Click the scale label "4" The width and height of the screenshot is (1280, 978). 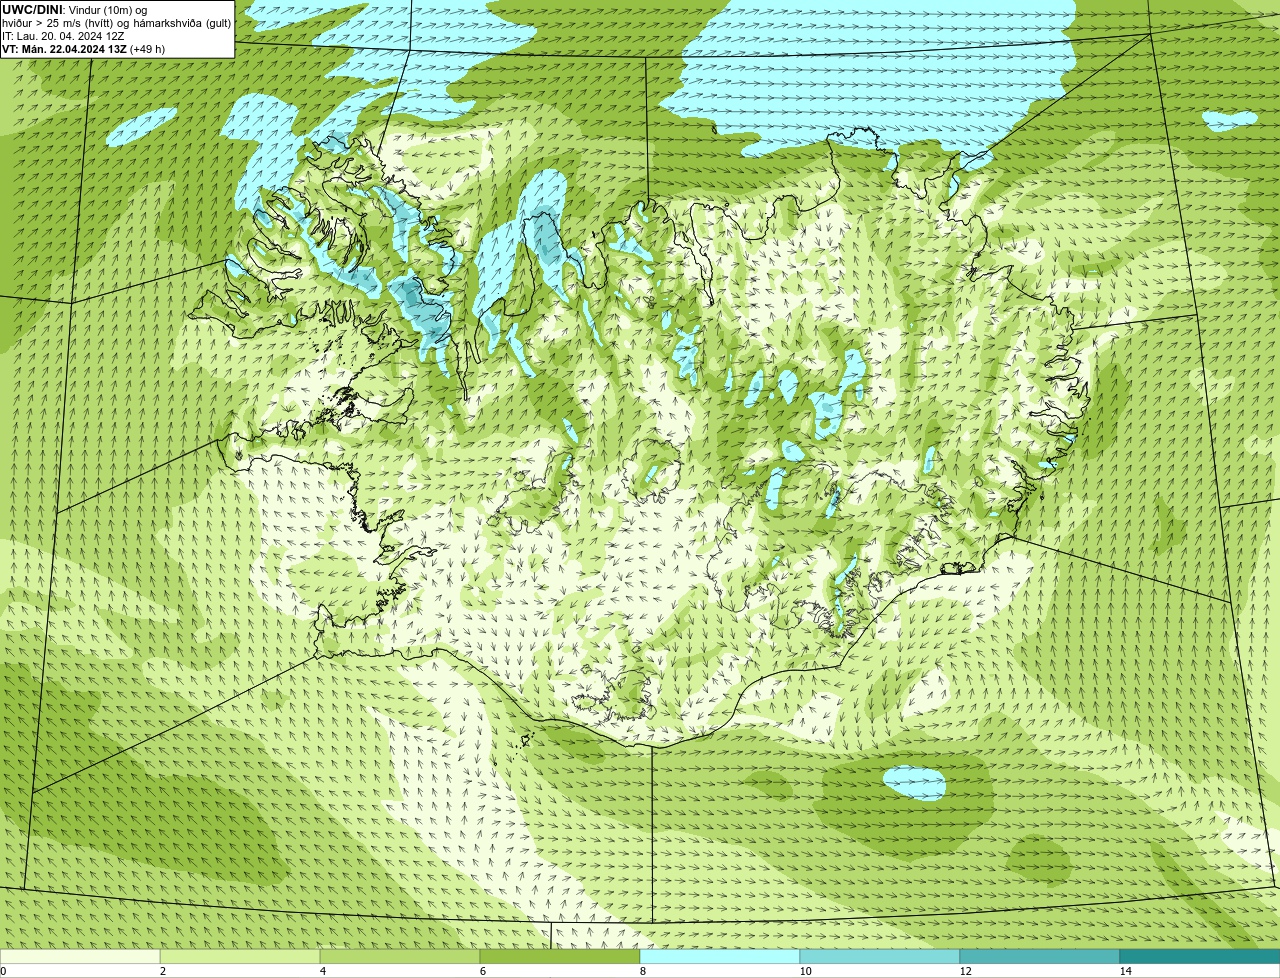[x=322, y=971]
